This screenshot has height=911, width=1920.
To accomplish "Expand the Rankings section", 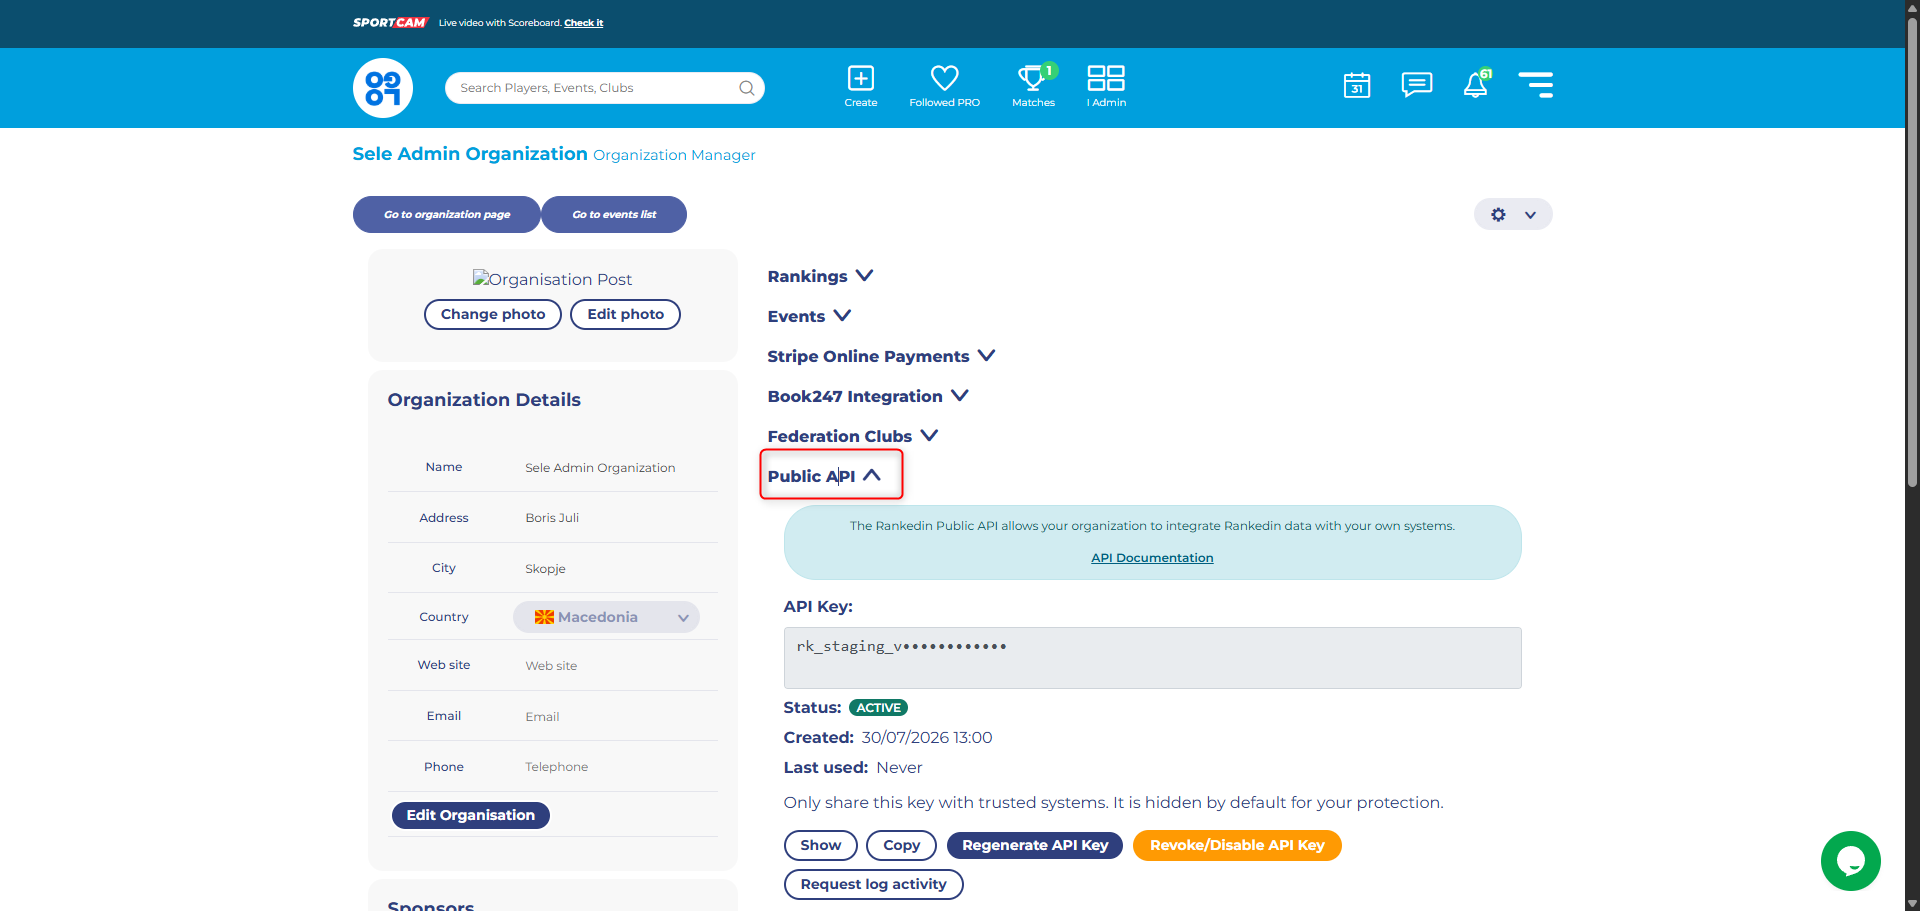I will pos(820,276).
